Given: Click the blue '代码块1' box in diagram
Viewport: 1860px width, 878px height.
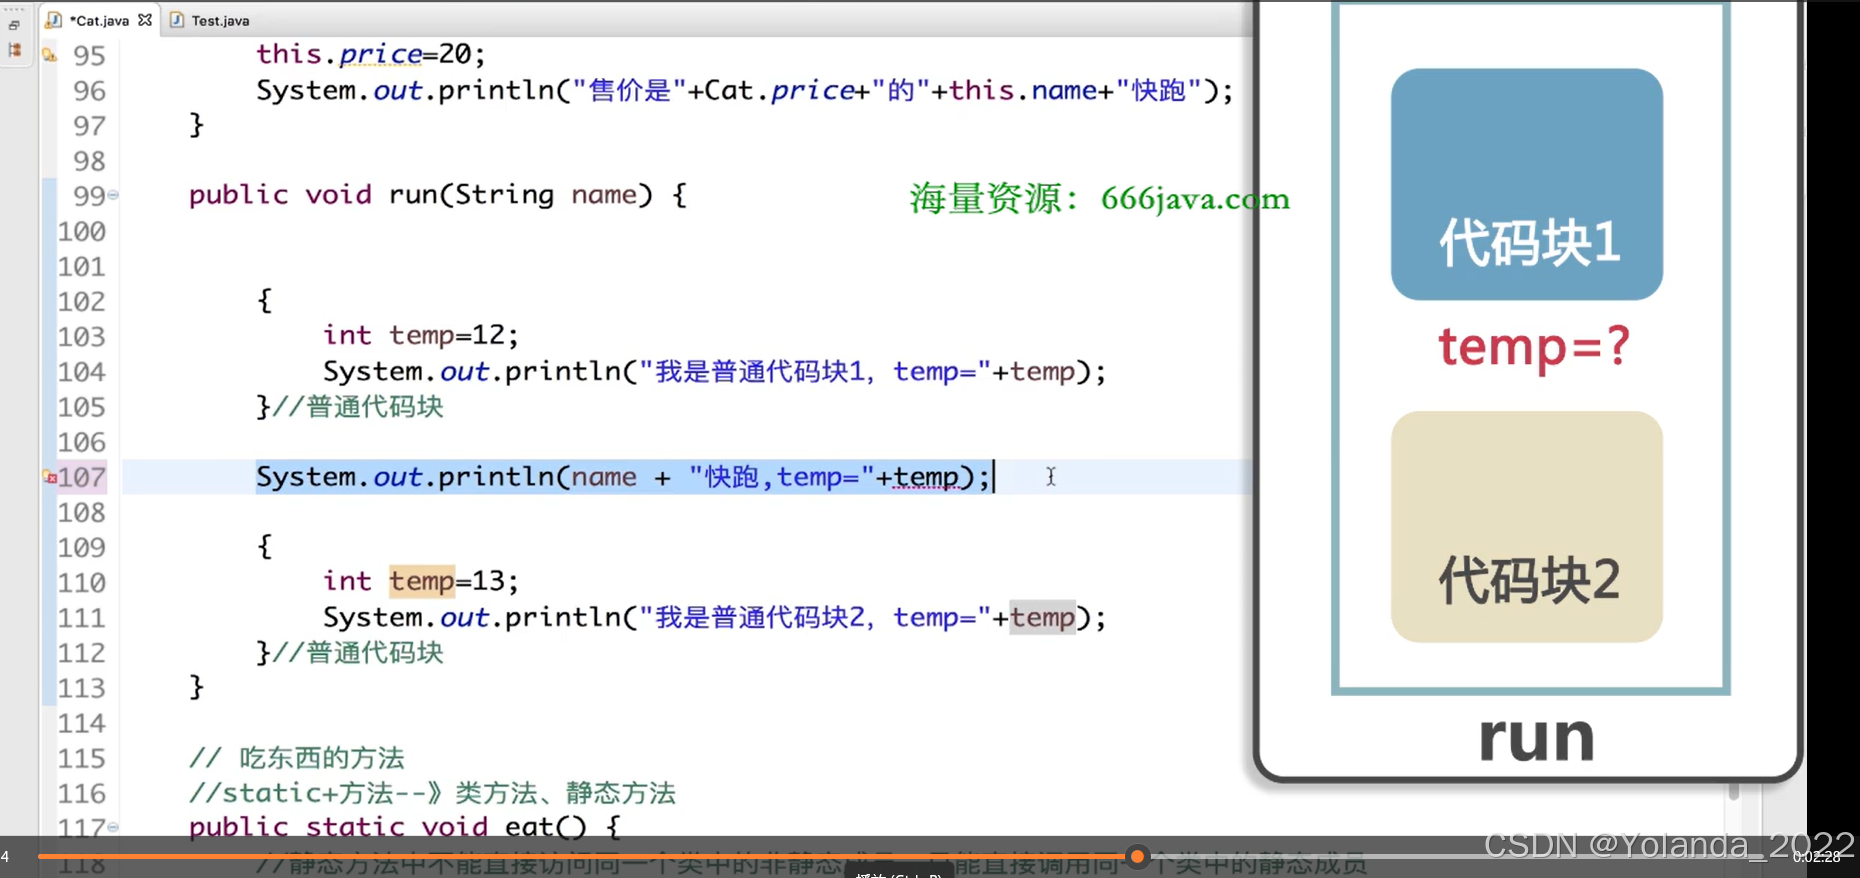Looking at the screenshot, I should (1527, 184).
